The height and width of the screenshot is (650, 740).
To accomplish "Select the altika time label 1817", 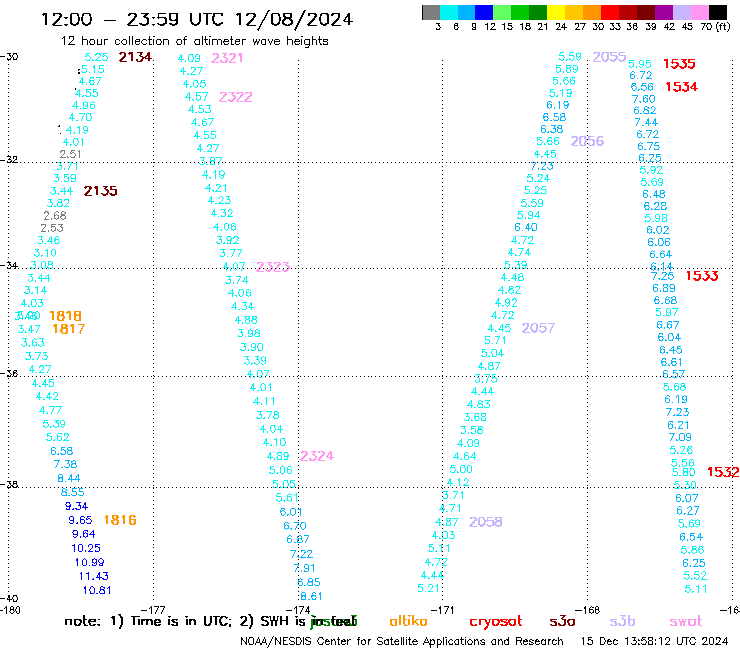I will point(69,329).
